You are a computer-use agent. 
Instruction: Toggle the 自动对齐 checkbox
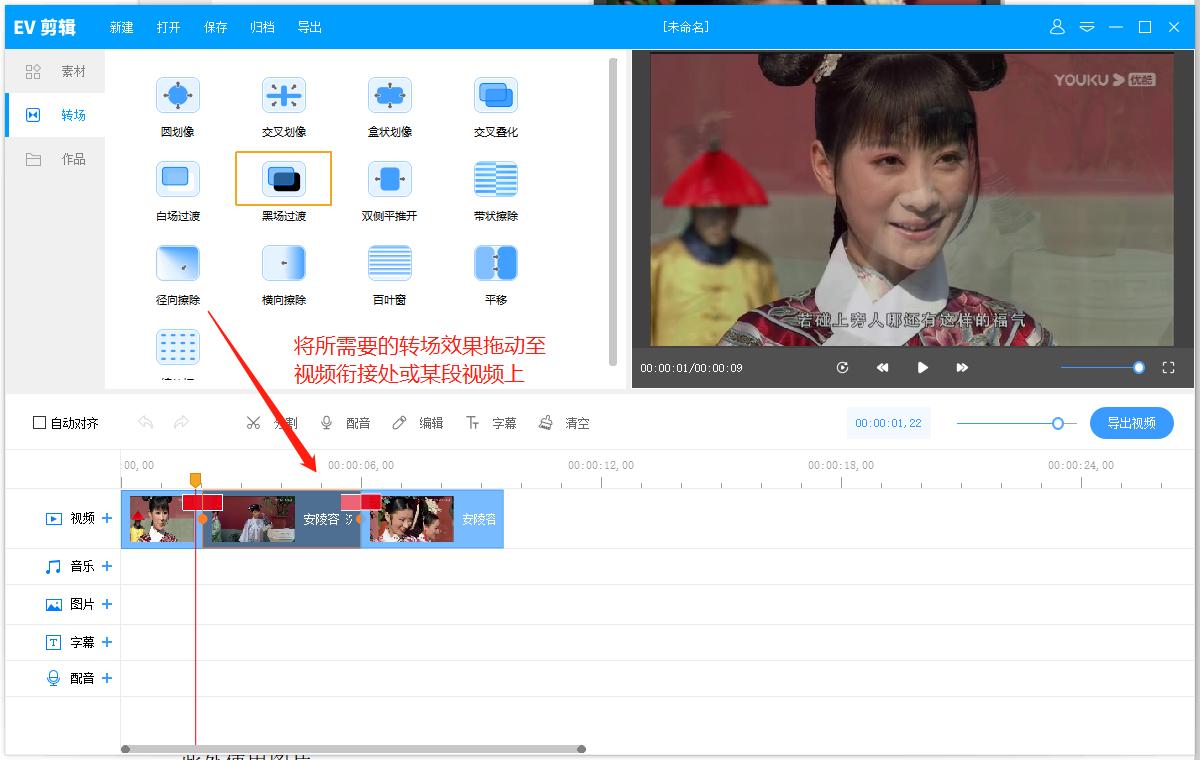[x=40, y=423]
